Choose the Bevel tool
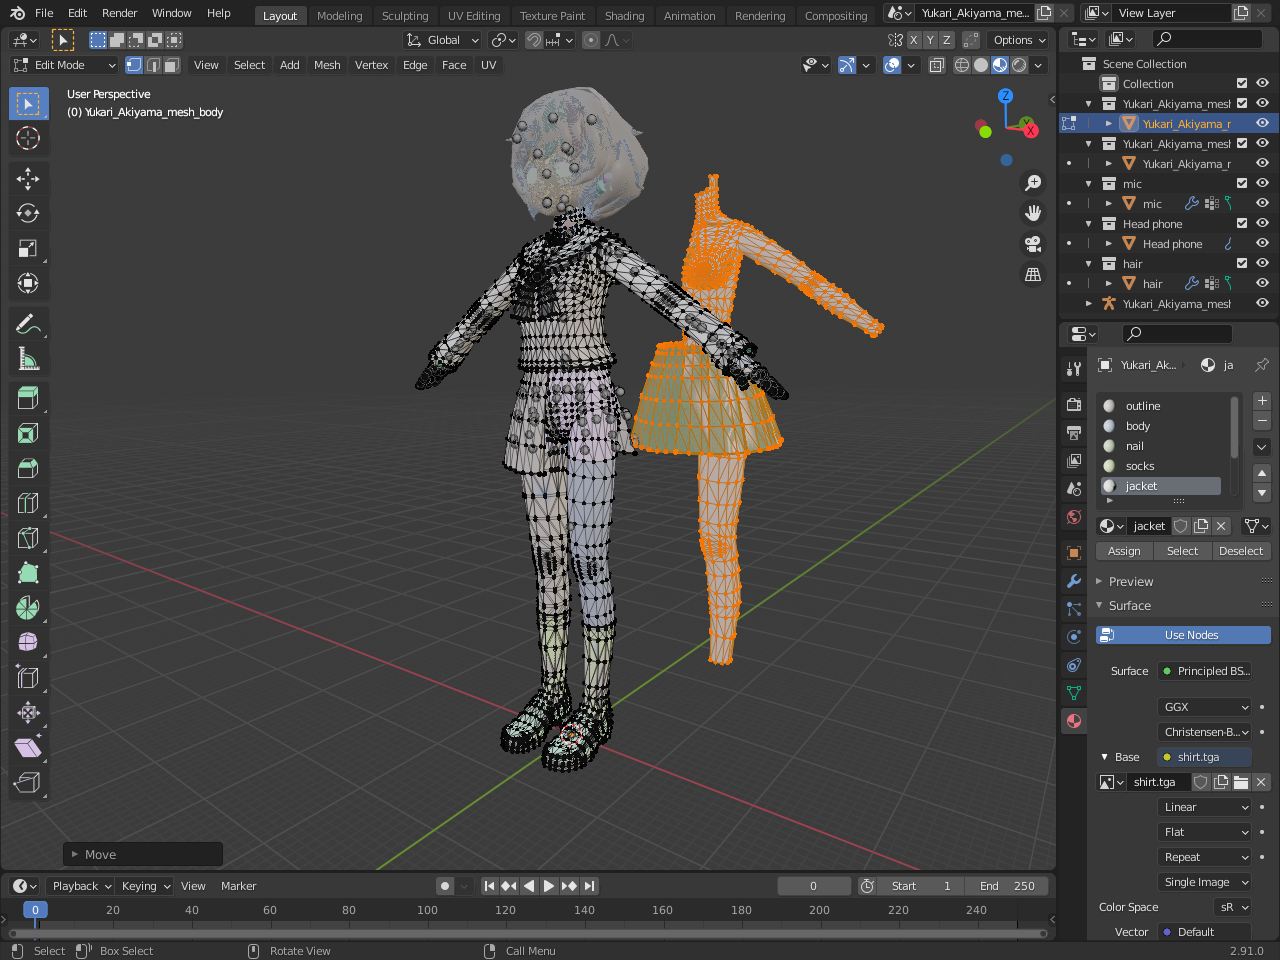1280x960 pixels. pos(28,468)
